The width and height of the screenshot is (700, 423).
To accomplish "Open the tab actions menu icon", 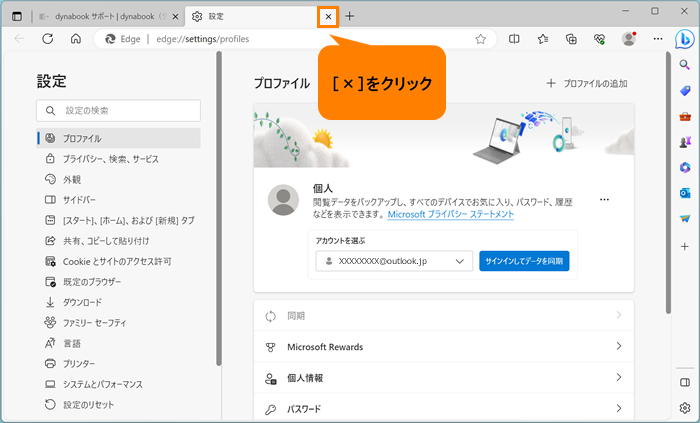I will (x=17, y=17).
